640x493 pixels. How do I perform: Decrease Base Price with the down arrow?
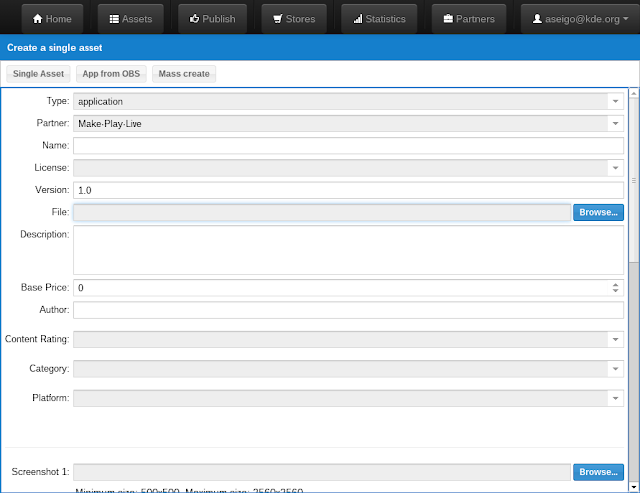click(615, 291)
